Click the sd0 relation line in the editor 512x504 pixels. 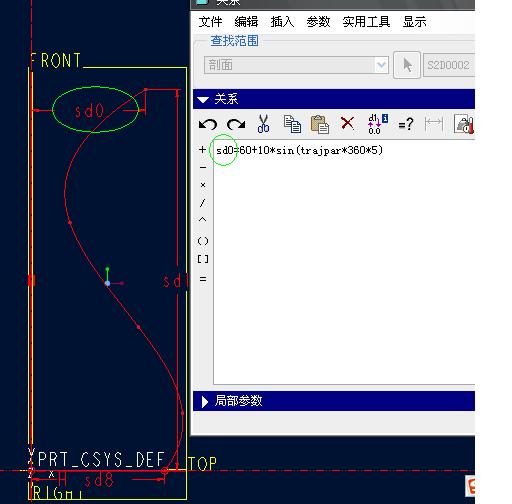tap(299, 150)
